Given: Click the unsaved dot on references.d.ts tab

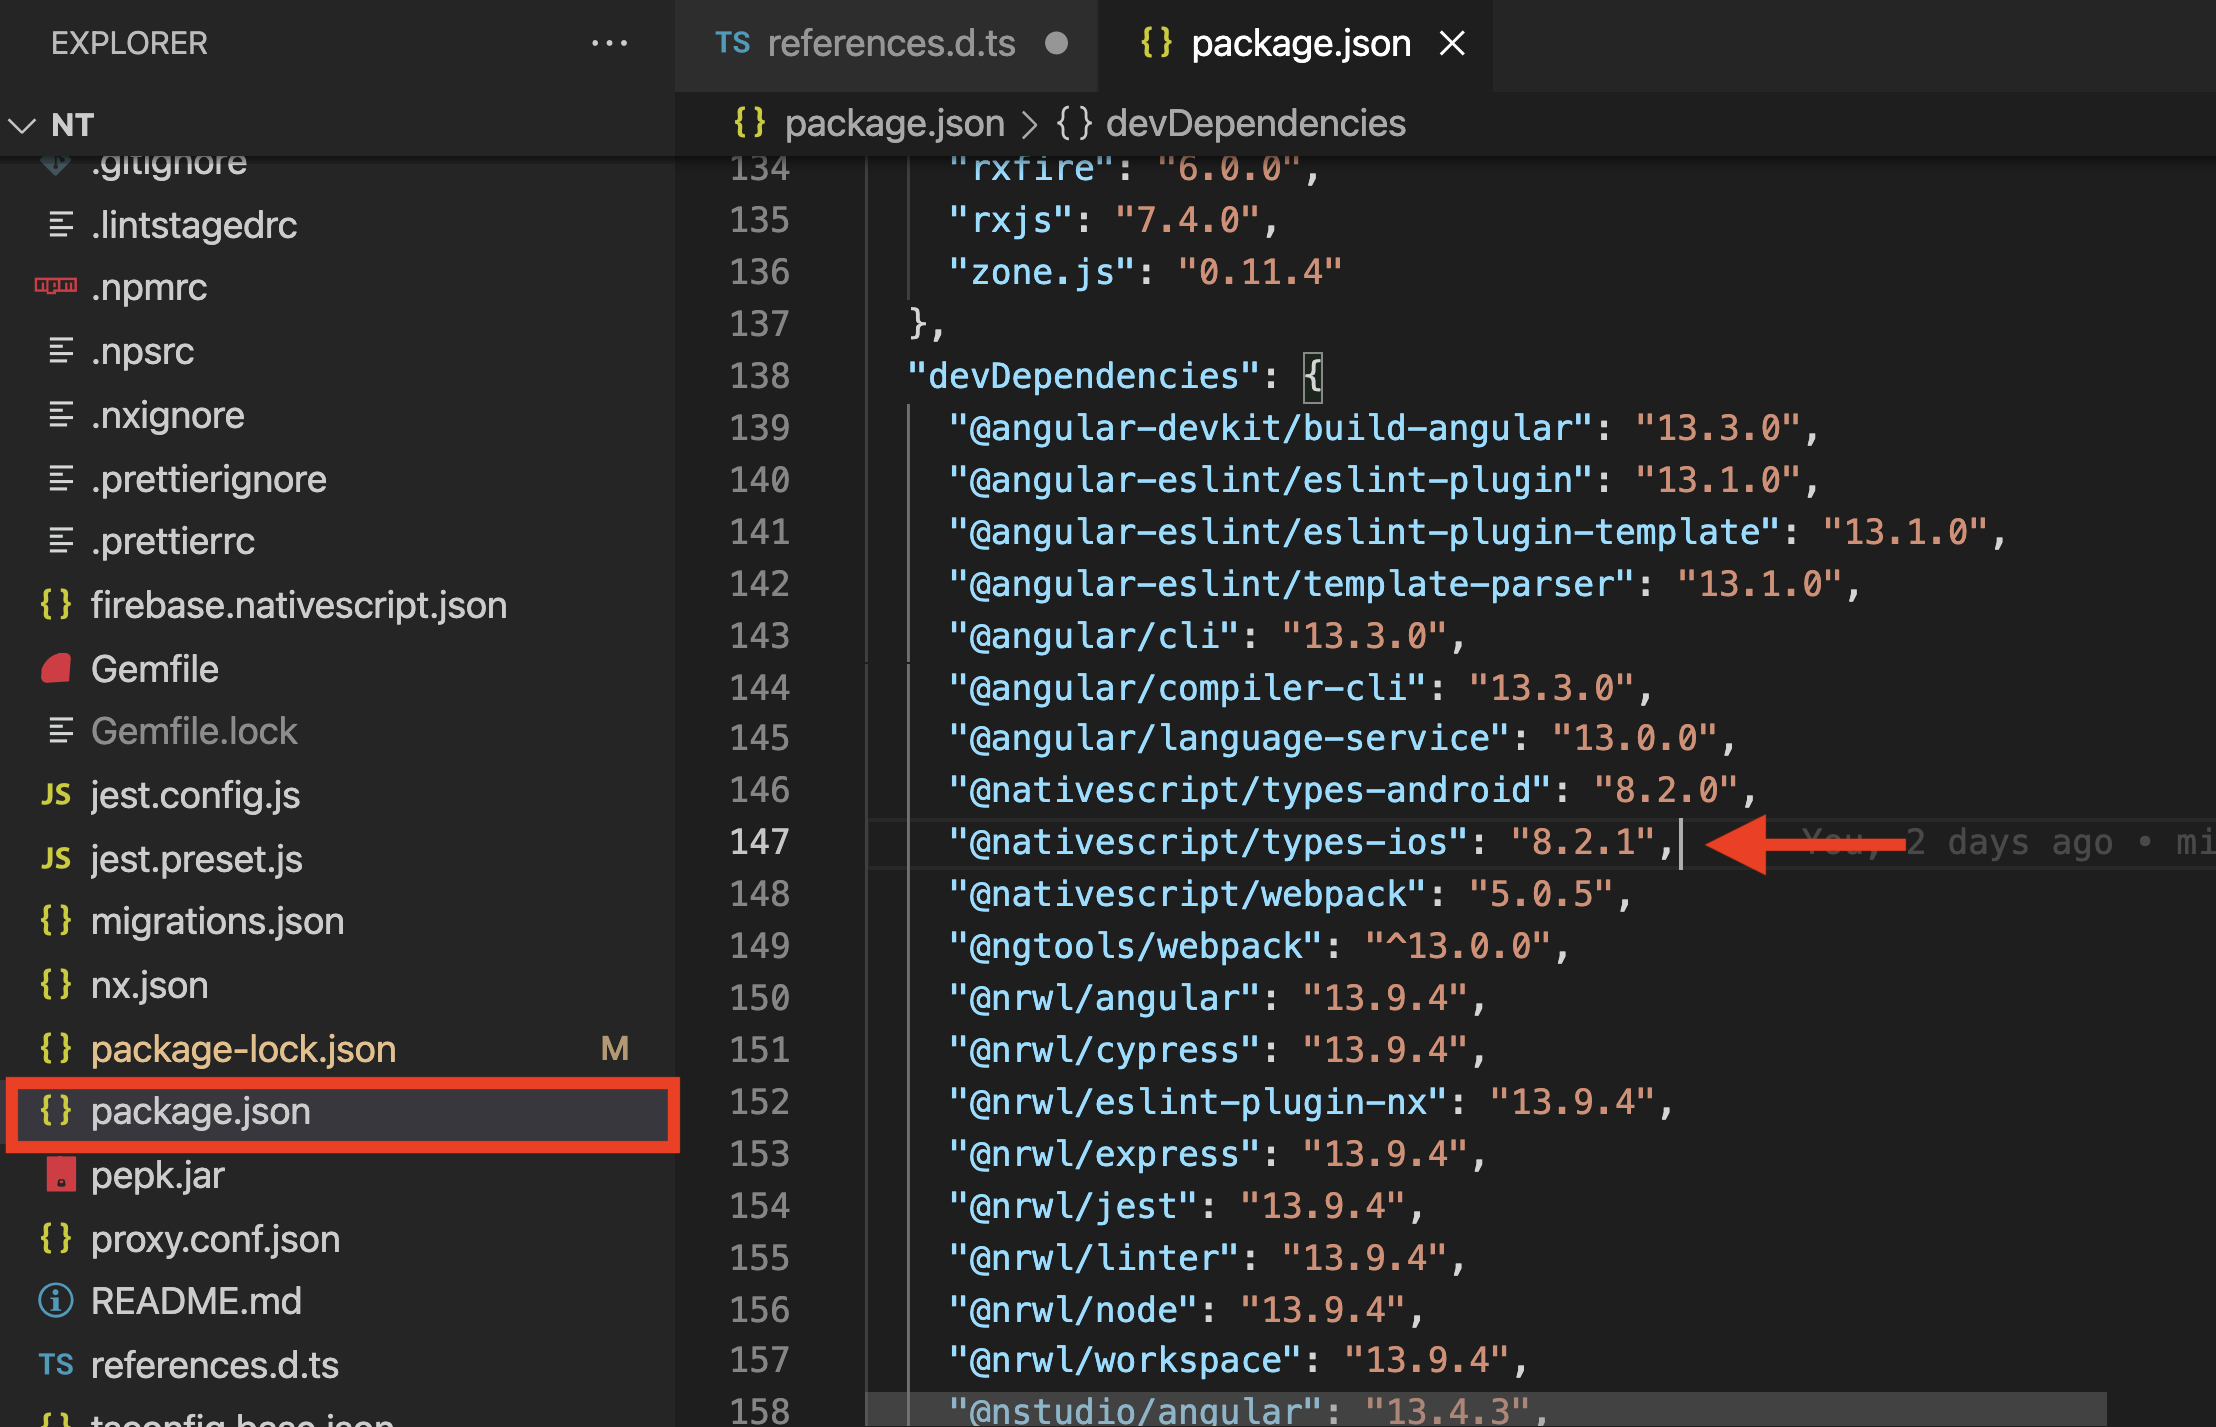Looking at the screenshot, I should pos(1056,43).
